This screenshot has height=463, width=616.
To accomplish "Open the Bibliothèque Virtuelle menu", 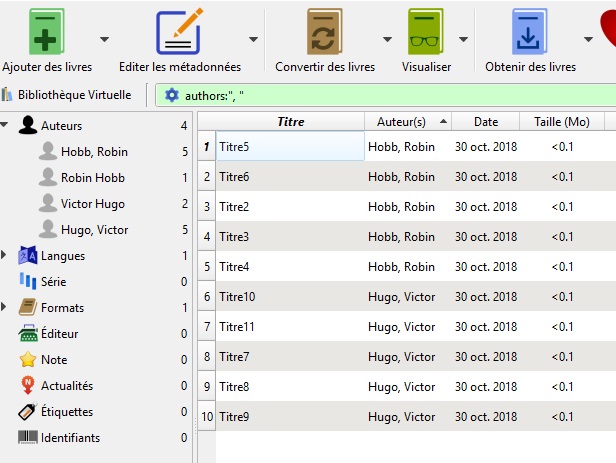I will click(x=67, y=95).
